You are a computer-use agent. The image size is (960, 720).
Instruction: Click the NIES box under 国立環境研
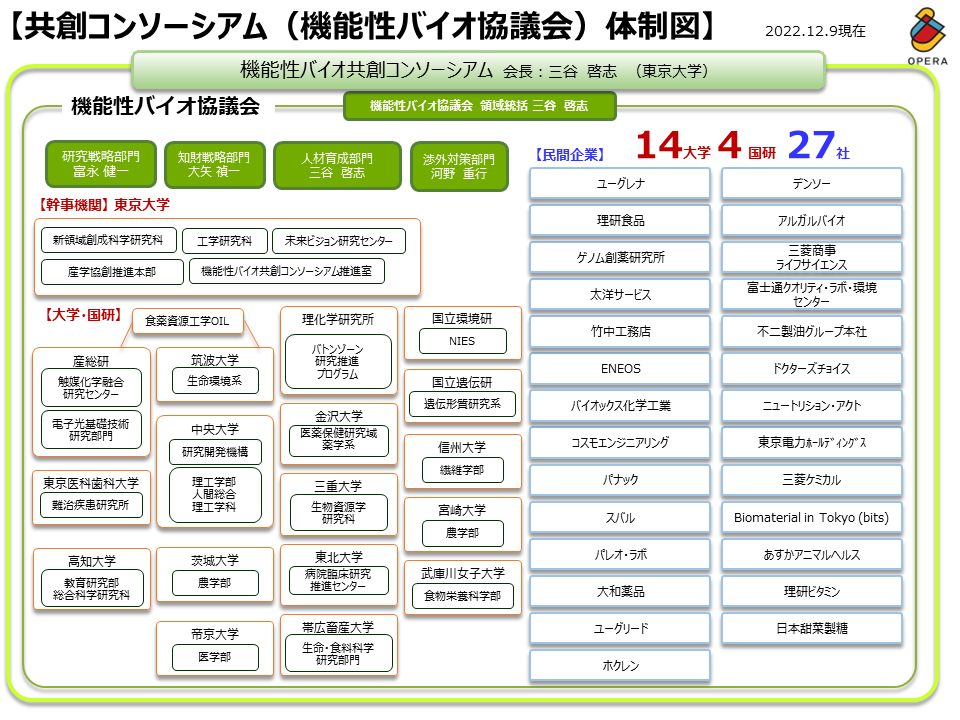pos(463,341)
